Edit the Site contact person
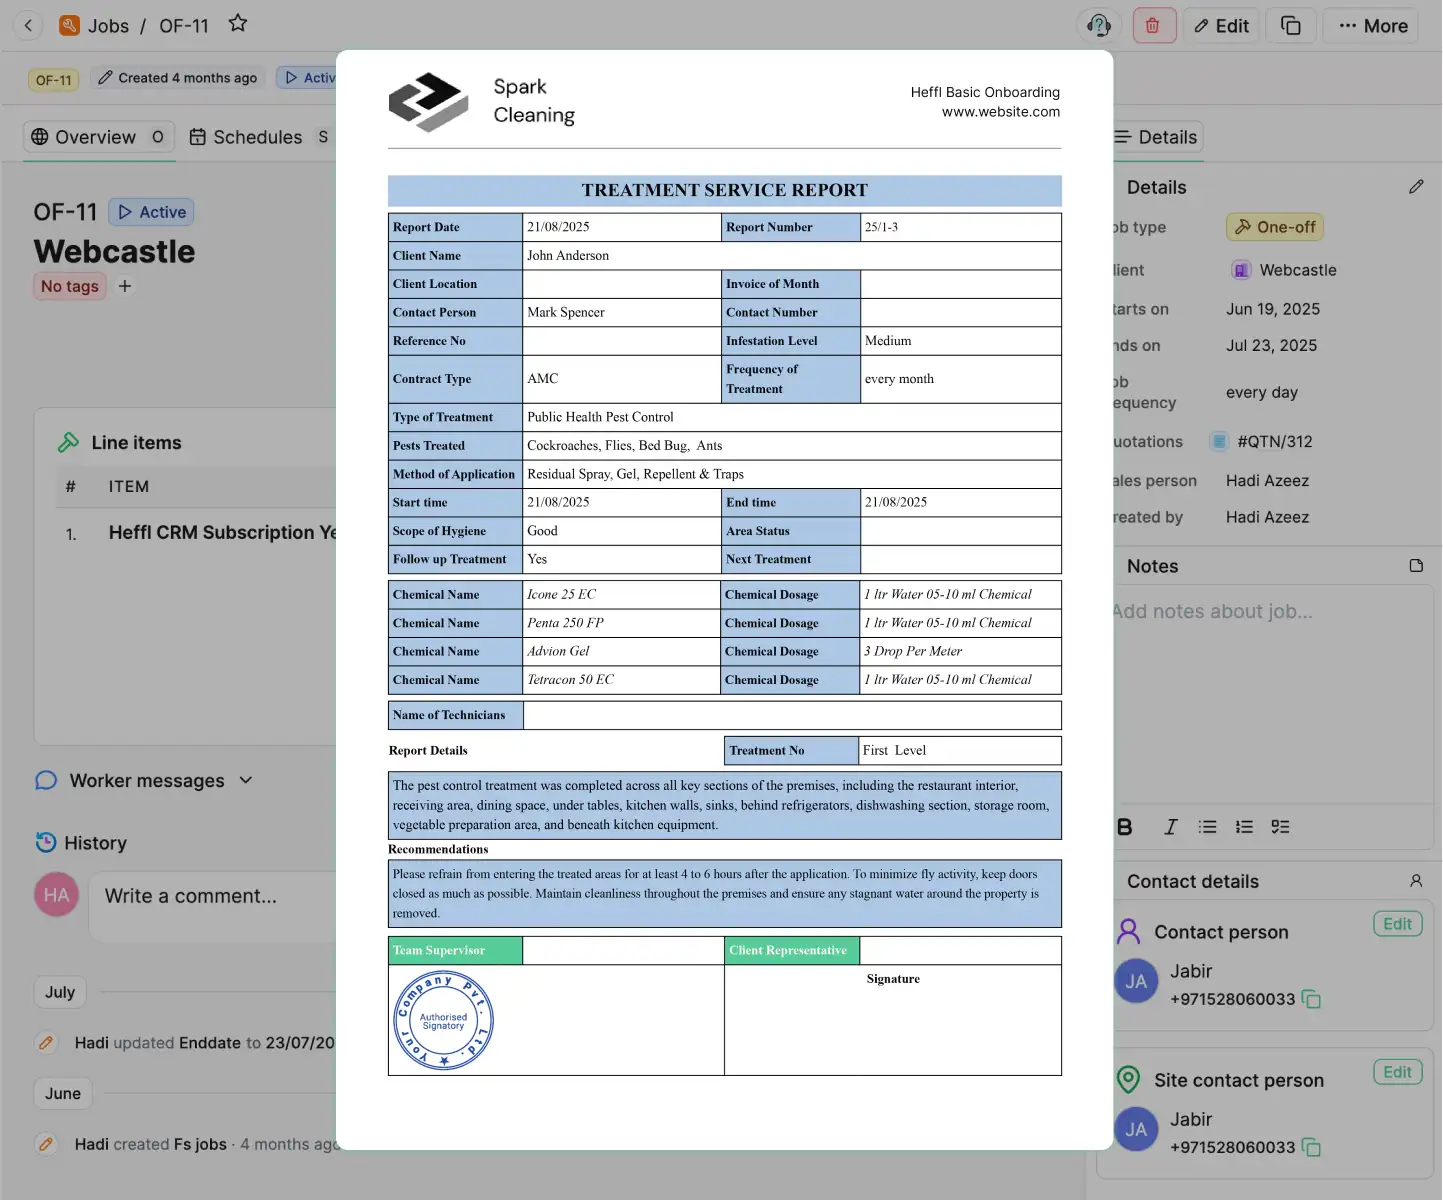 click(x=1397, y=1073)
